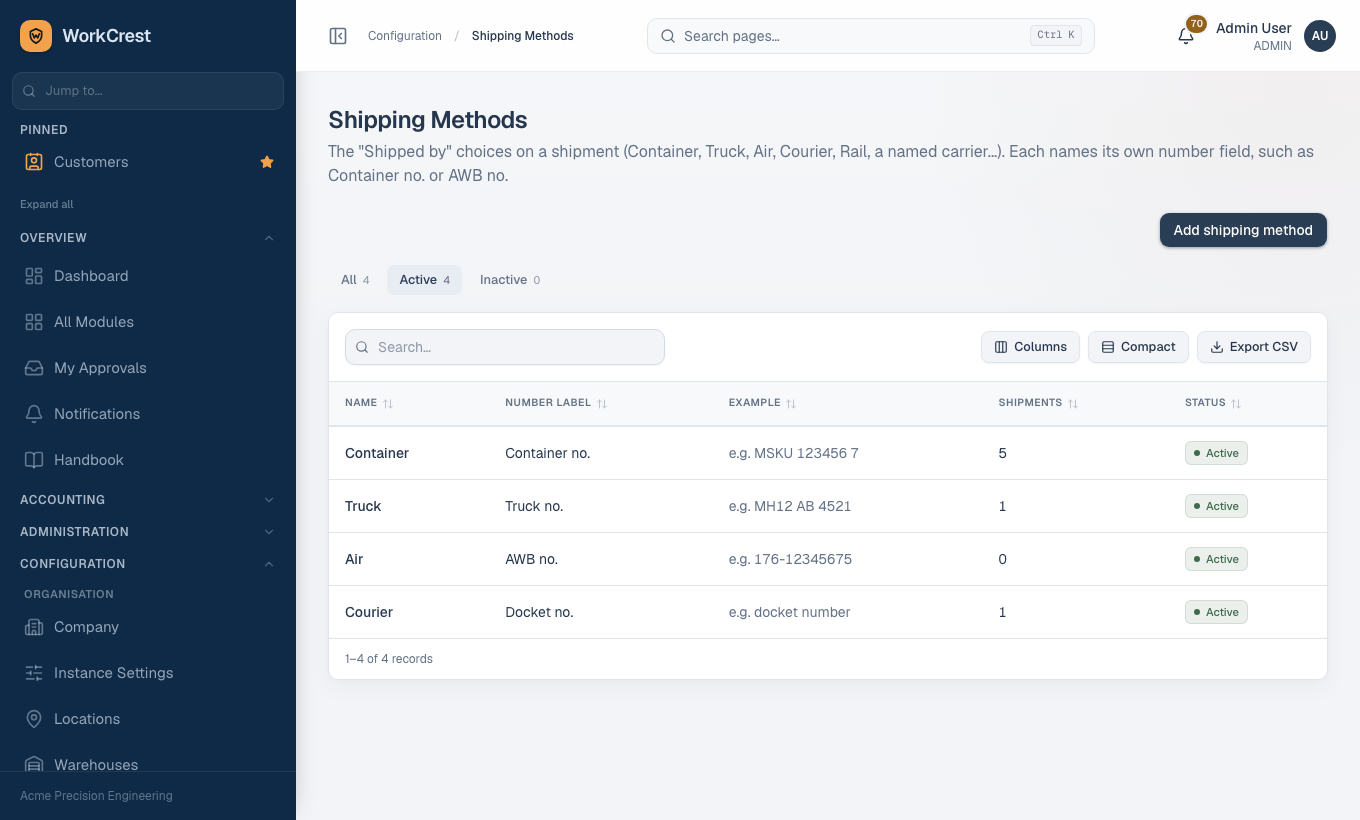Image resolution: width=1360 pixels, height=820 pixels.
Task: Collapse the Overview section chevron
Action: tap(269, 238)
